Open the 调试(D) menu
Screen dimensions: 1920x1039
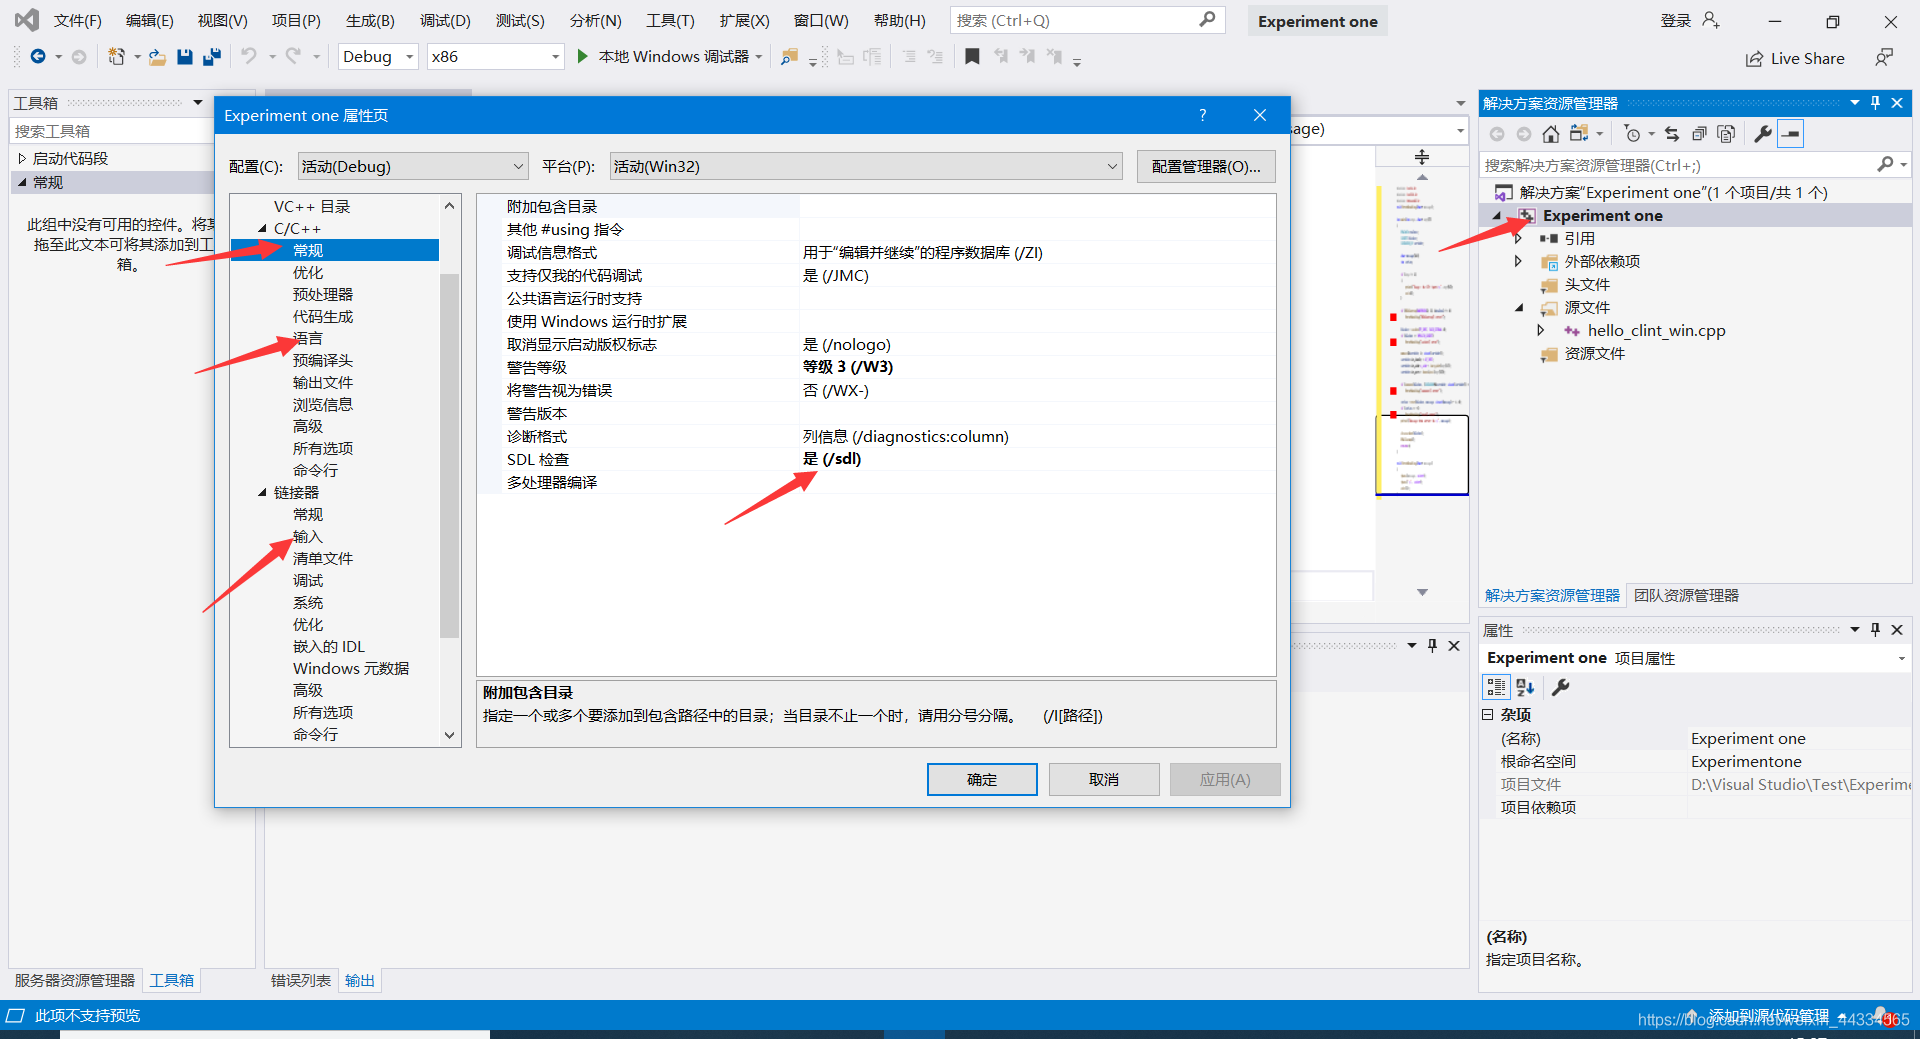click(445, 20)
